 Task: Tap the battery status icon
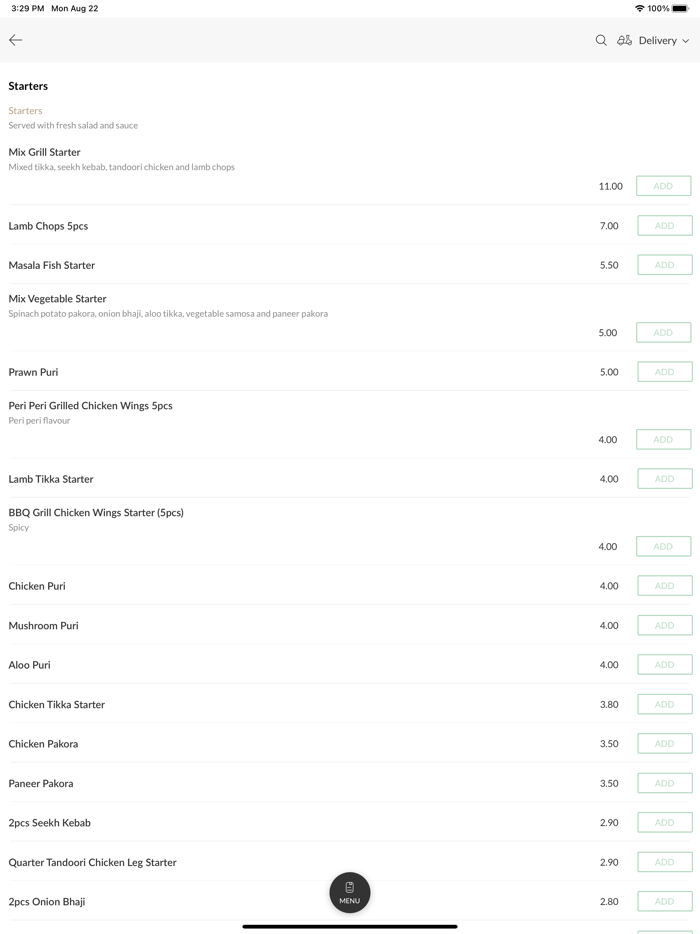pos(680,8)
